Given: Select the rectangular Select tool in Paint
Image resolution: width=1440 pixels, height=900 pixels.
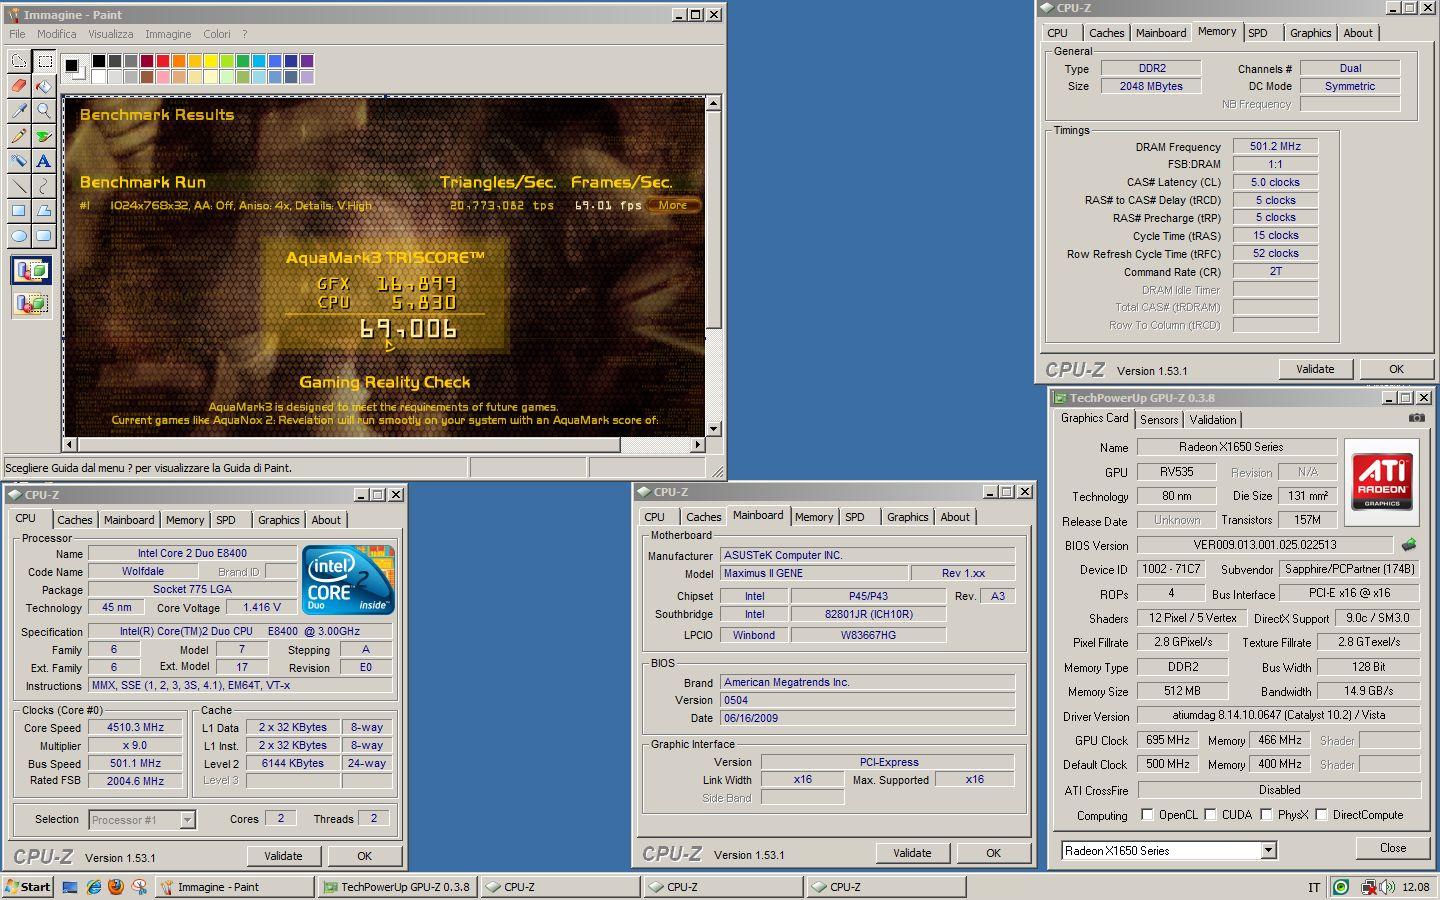Looking at the screenshot, I should [x=44, y=61].
